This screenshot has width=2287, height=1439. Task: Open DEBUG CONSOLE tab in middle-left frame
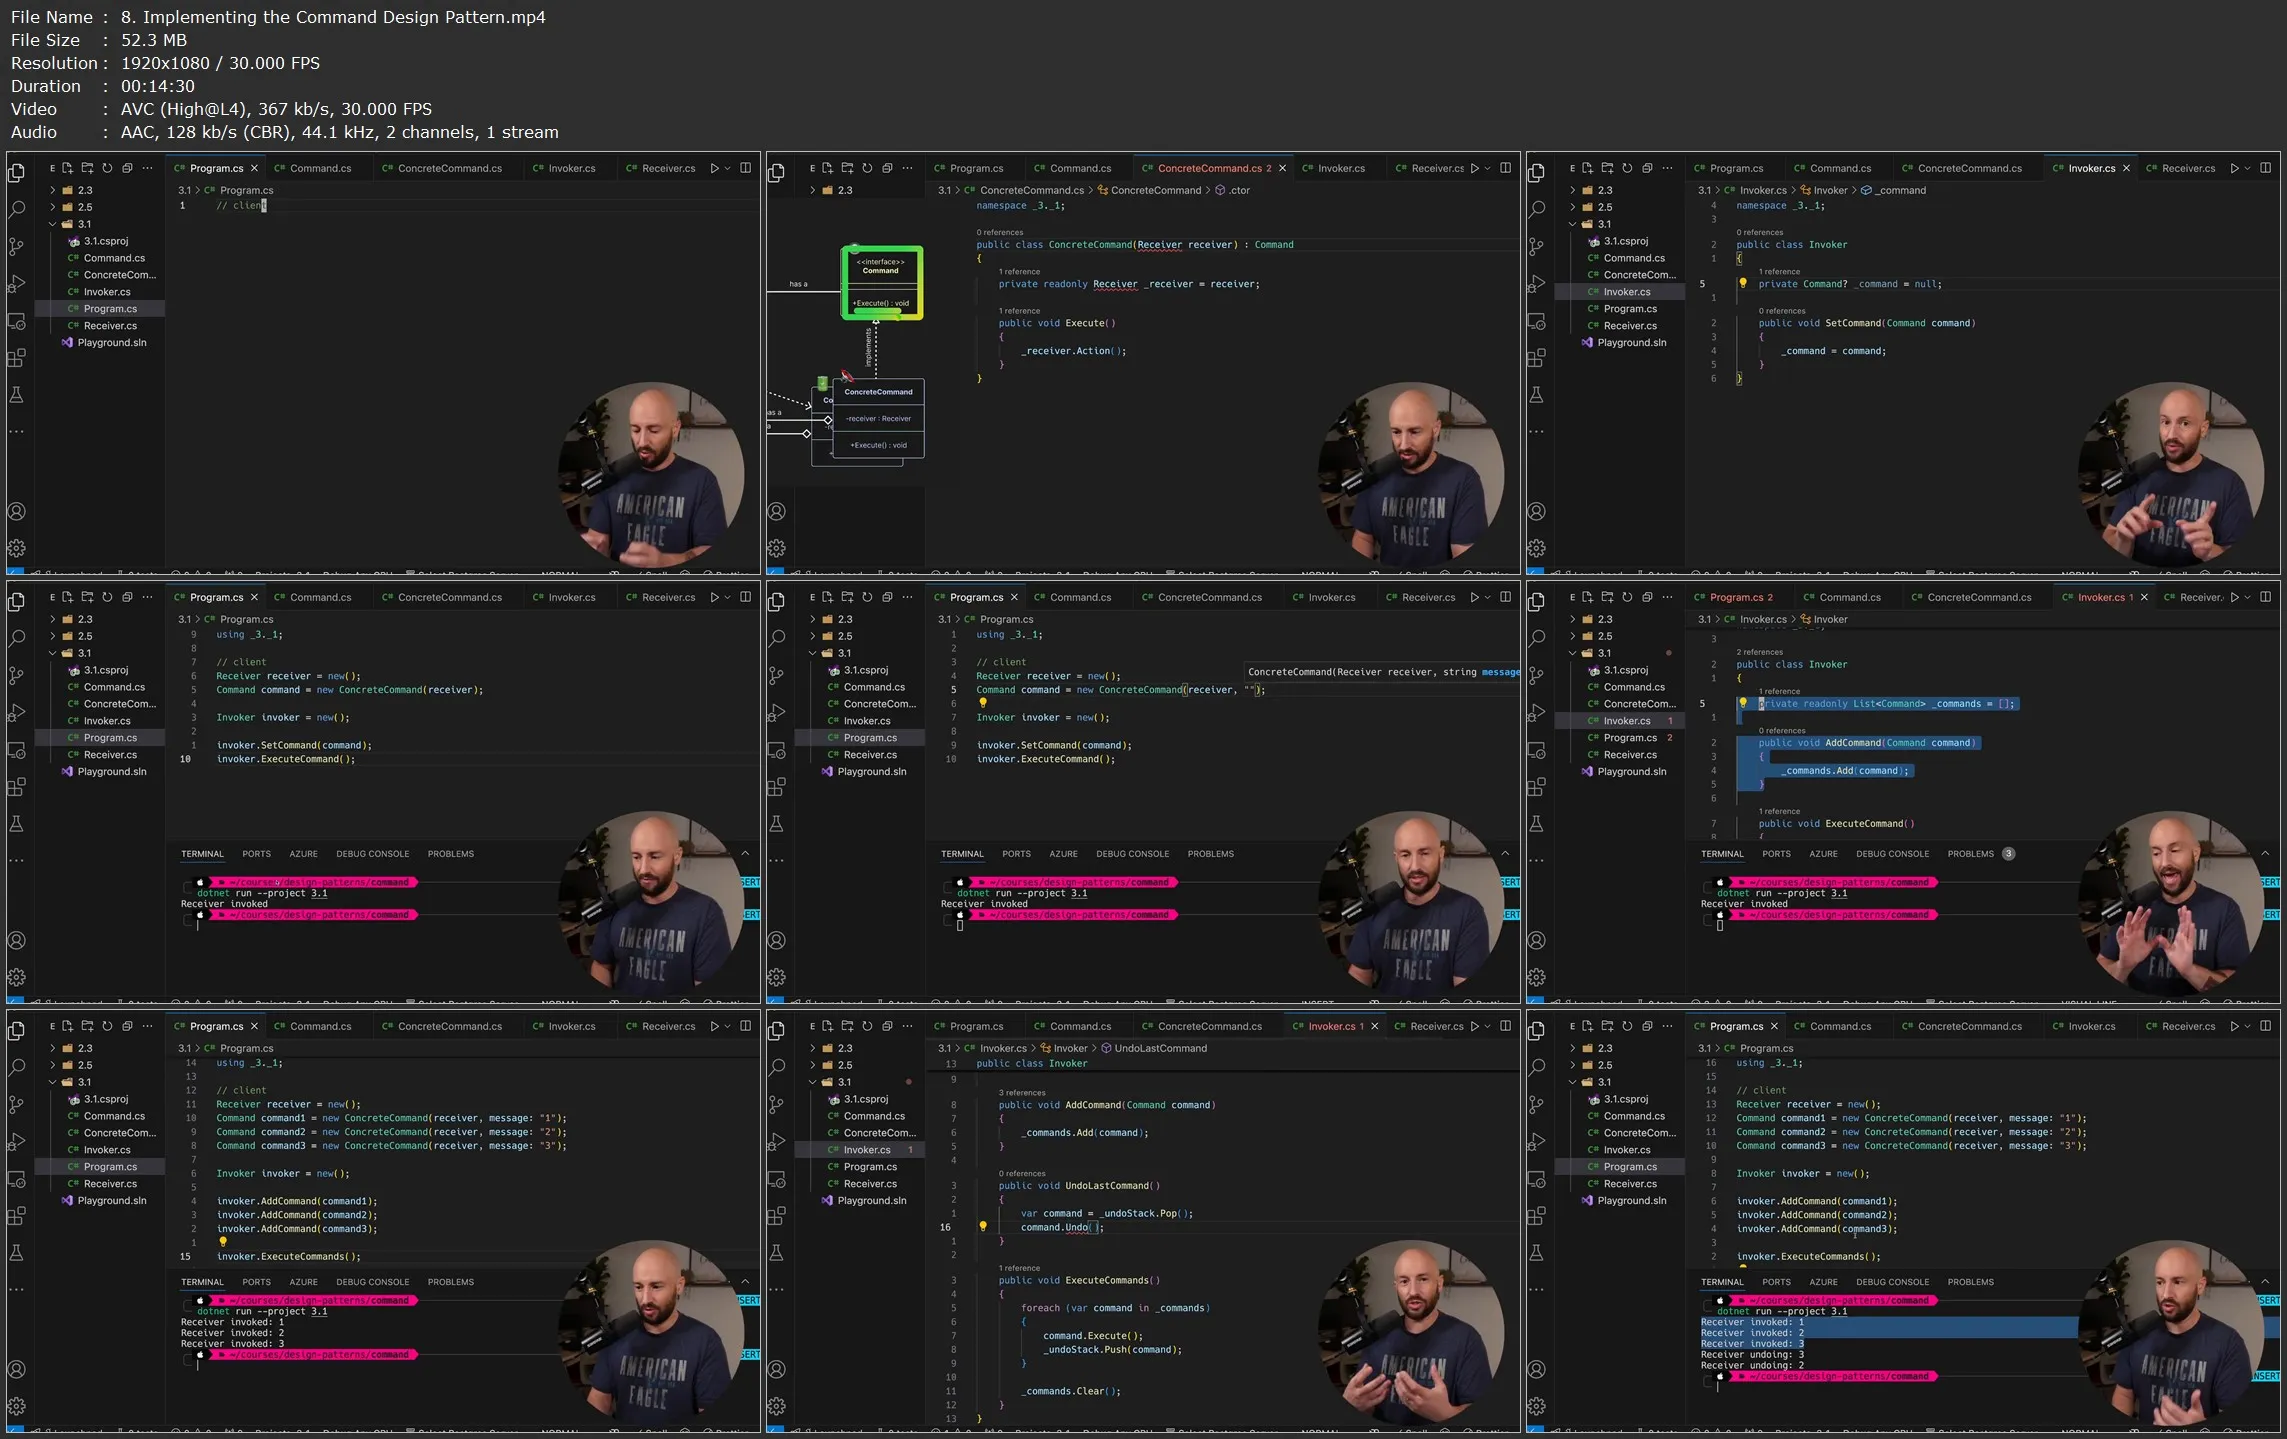coord(372,854)
